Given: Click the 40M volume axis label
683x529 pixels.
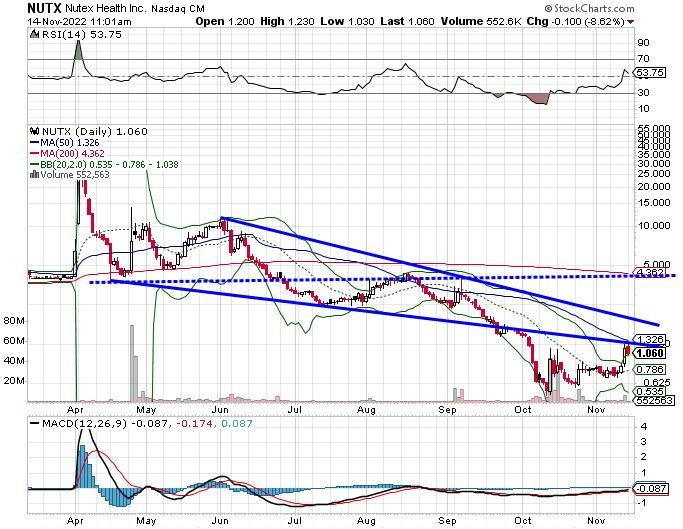Looking at the screenshot, I should point(14,361).
